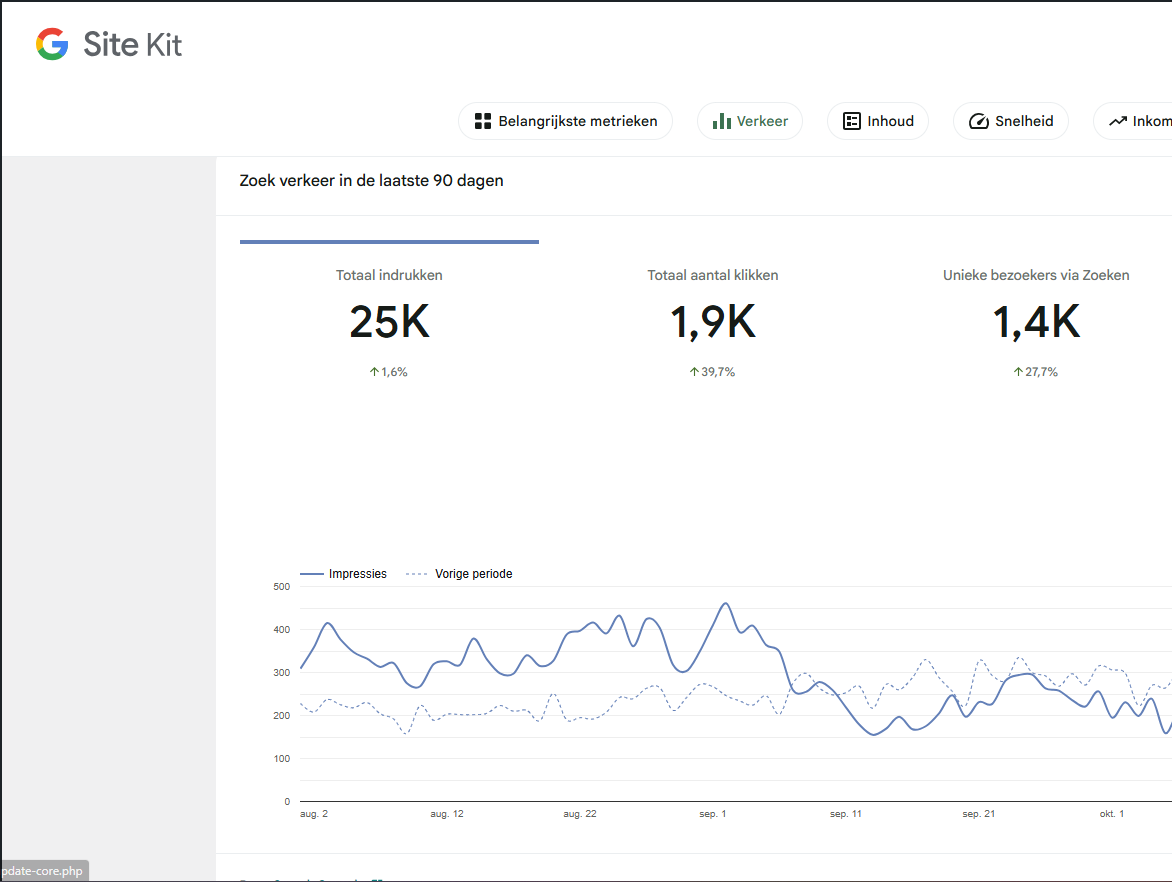Go to the Inhoud section
The image size is (1172, 882).
[x=877, y=121]
